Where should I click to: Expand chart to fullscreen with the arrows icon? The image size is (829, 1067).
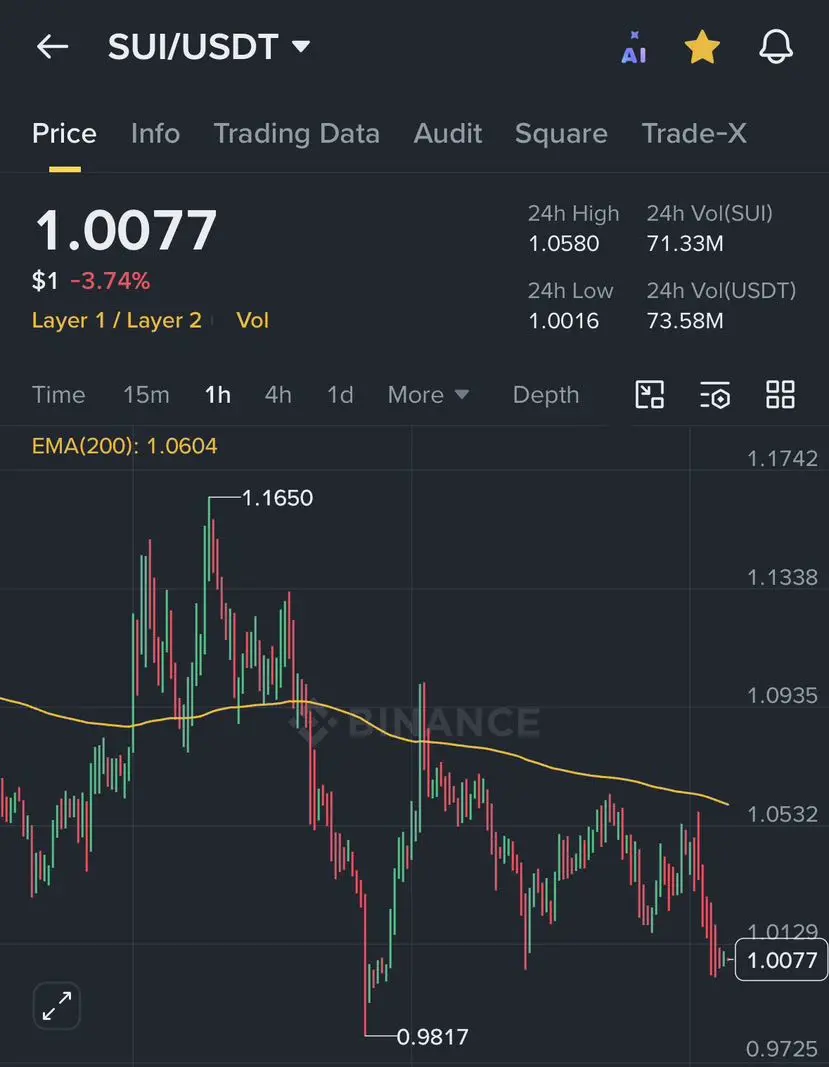point(56,1006)
